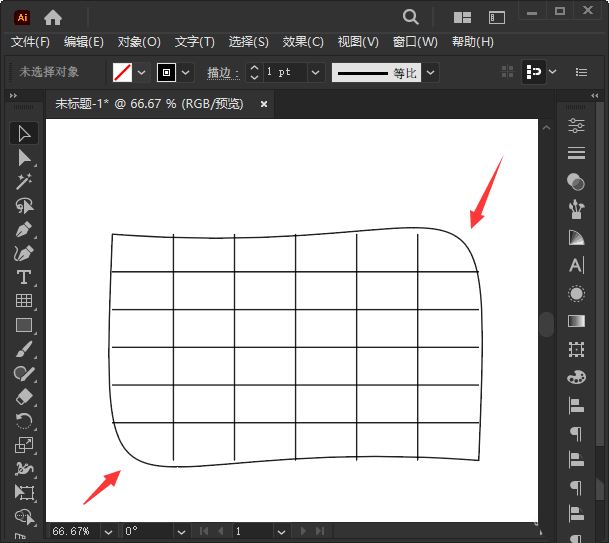Open the stroke weight dropdown
This screenshot has width=609, height=543.
click(315, 72)
